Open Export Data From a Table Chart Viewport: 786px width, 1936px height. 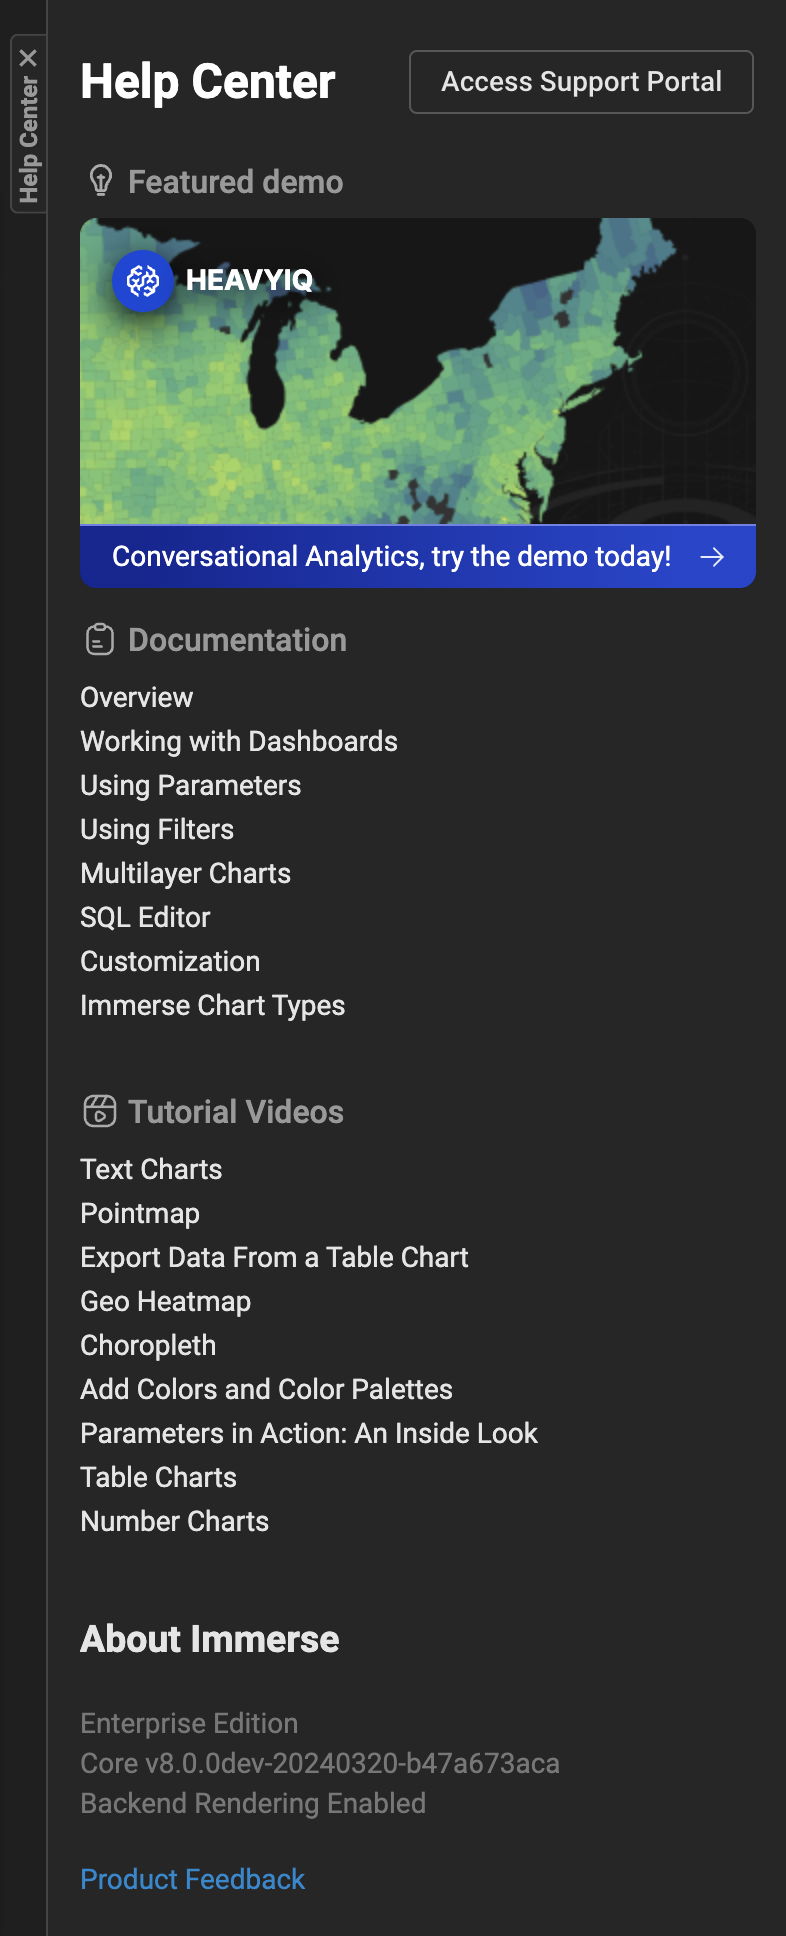click(275, 1257)
